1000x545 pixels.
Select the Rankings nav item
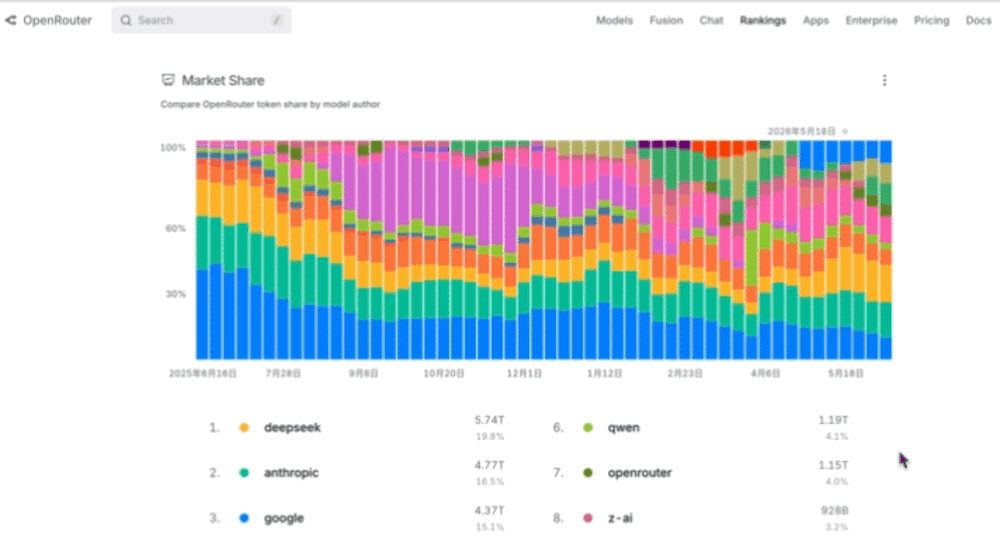click(x=763, y=20)
